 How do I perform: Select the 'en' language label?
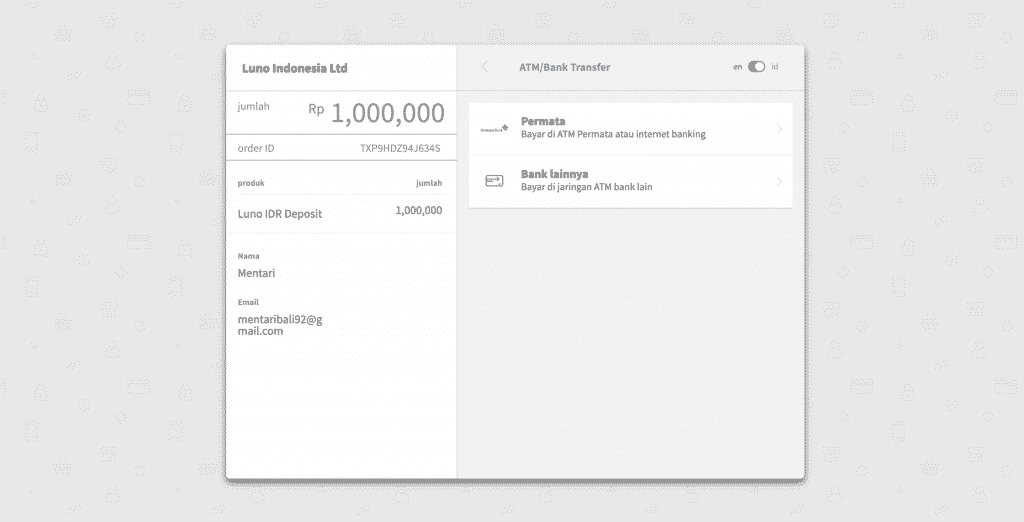[737, 67]
